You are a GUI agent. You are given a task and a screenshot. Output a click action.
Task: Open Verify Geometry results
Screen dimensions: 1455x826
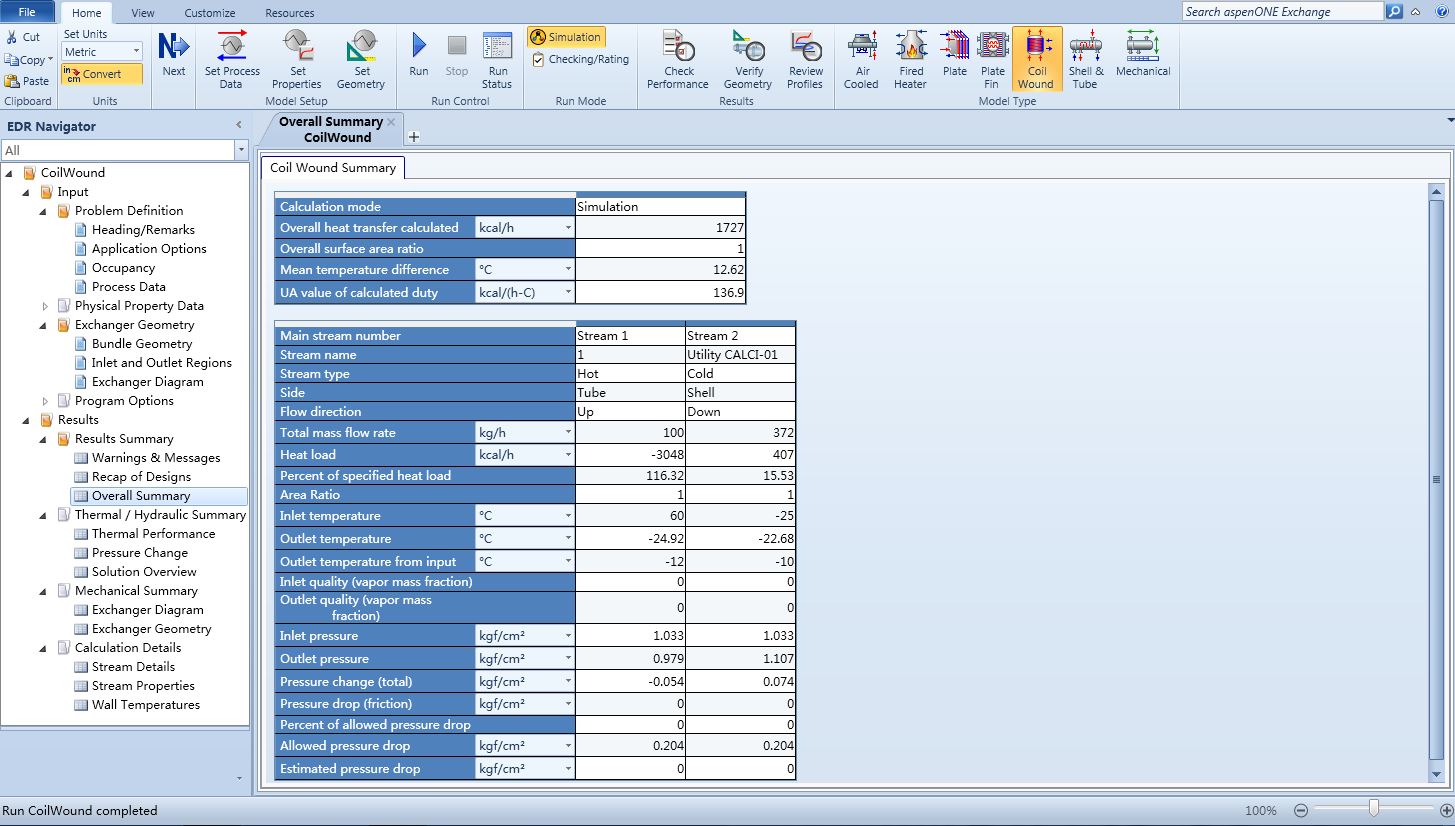pos(748,60)
